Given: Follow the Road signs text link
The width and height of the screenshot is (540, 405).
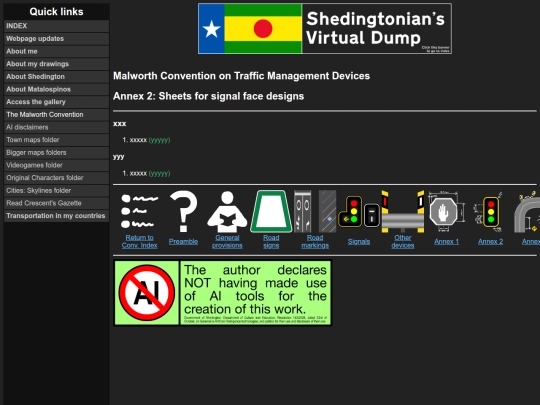Looking at the screenshot, I should pyautogui.click(x=271, y=241).
